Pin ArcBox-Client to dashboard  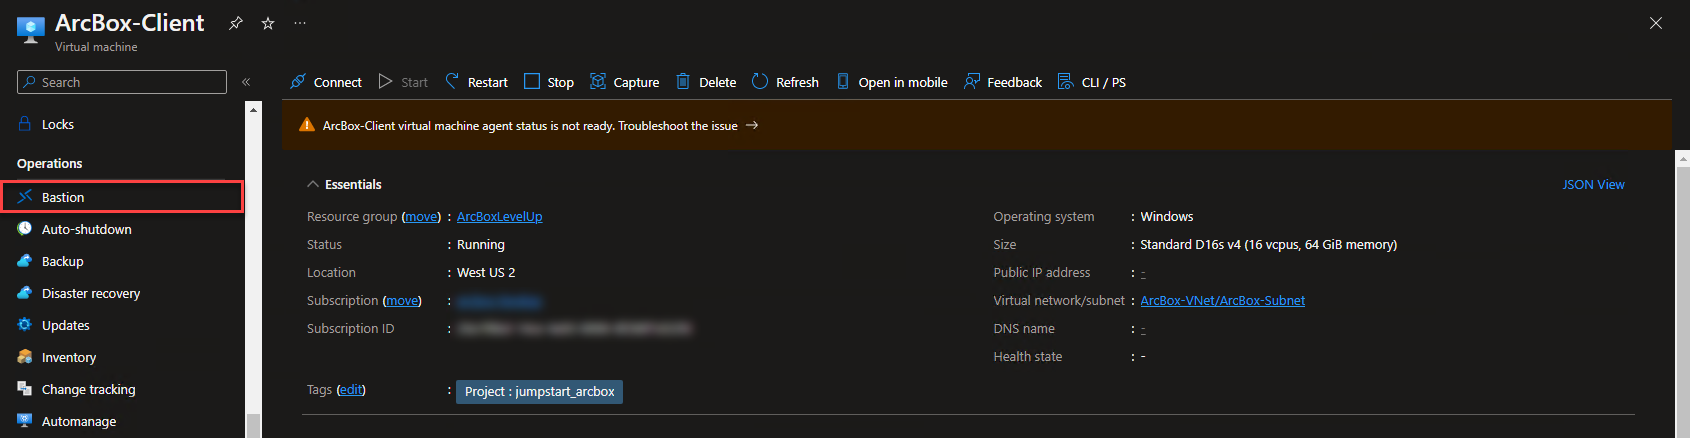pyautogui.click(x=236, y=23)
